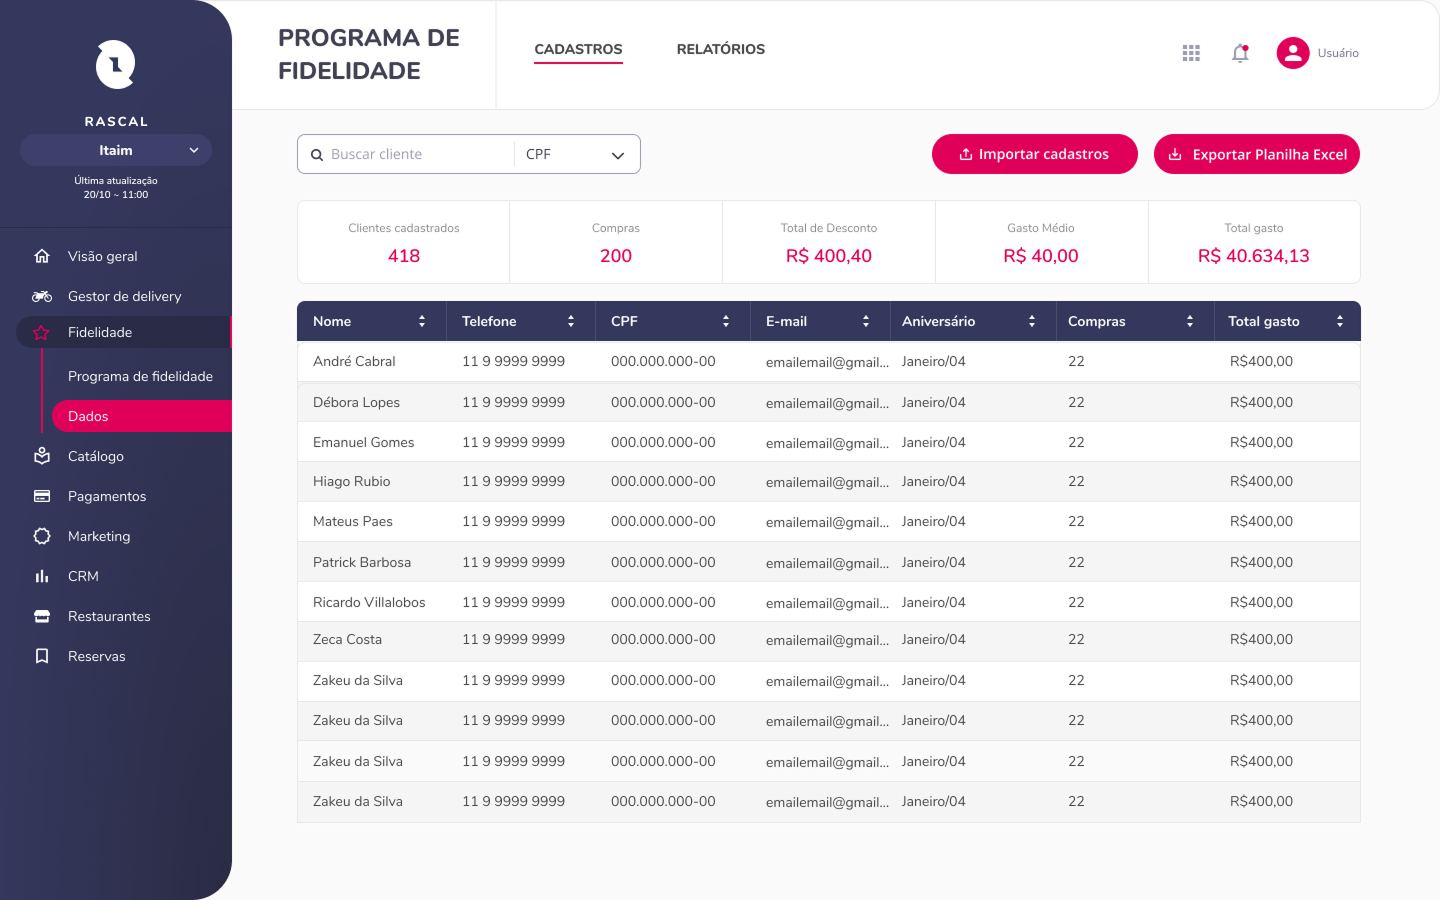Open the Catálogo icon in the sidebar
This screenshot has height=900, width=1440.
(x=41, y=456)
